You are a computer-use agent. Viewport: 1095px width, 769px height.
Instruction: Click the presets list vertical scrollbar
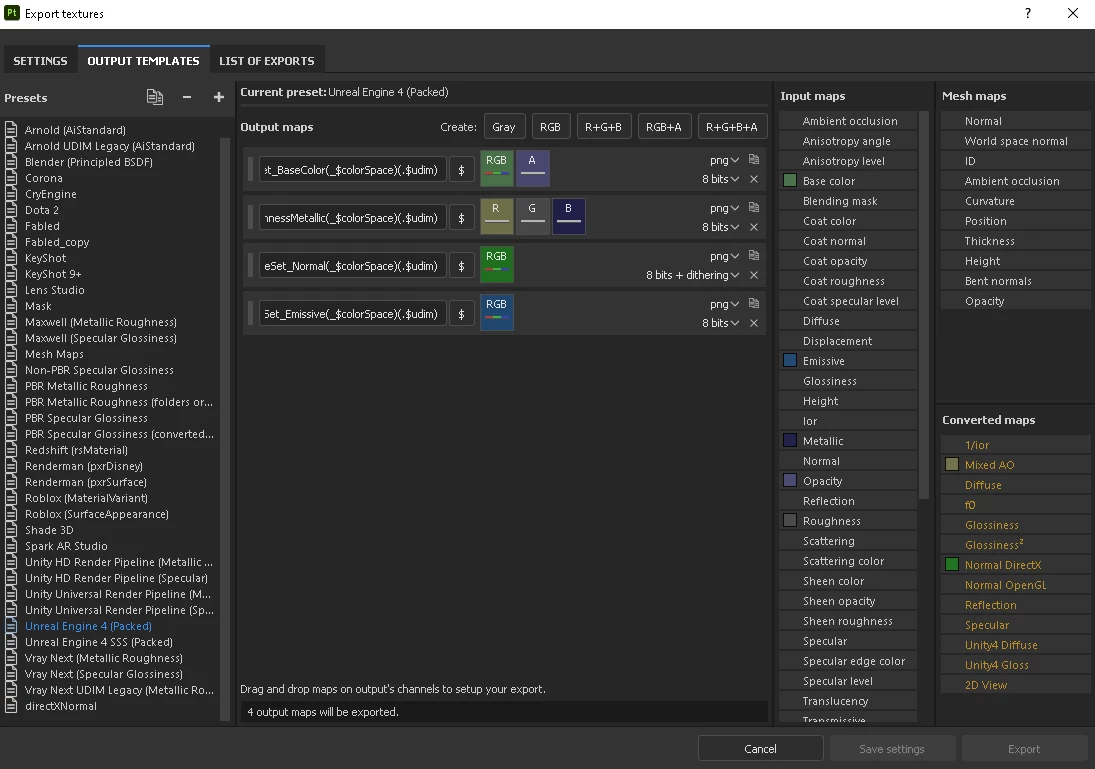point(225,429)
